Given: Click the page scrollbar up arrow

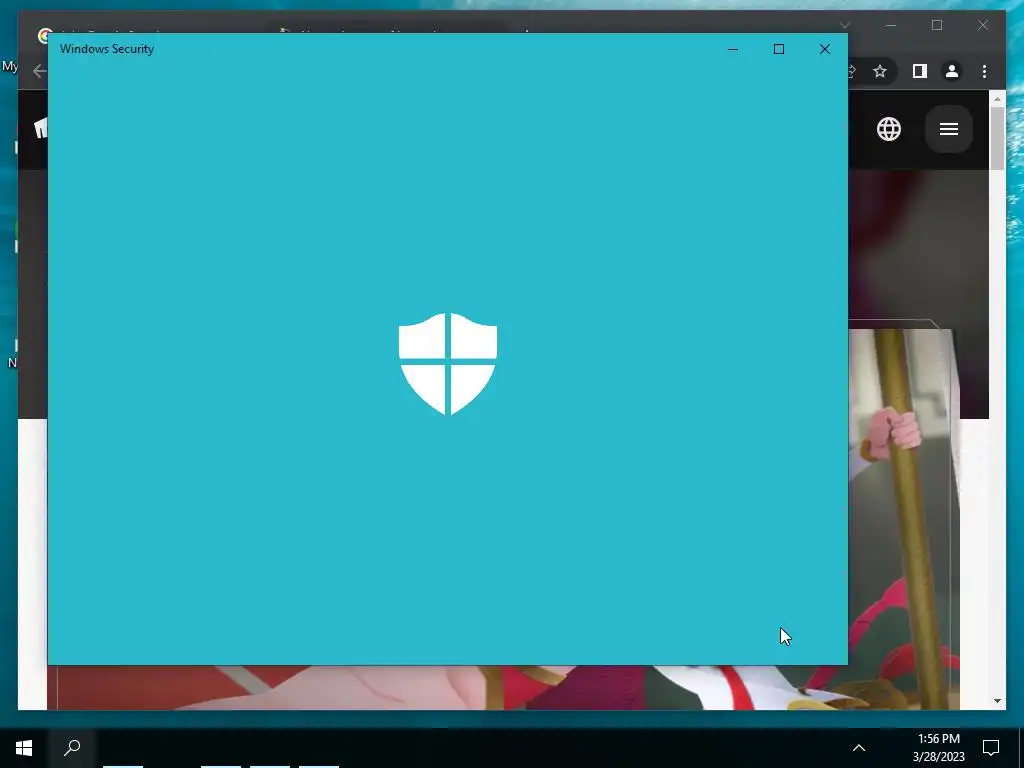Looking at the screenshot, I should [997, 99].
